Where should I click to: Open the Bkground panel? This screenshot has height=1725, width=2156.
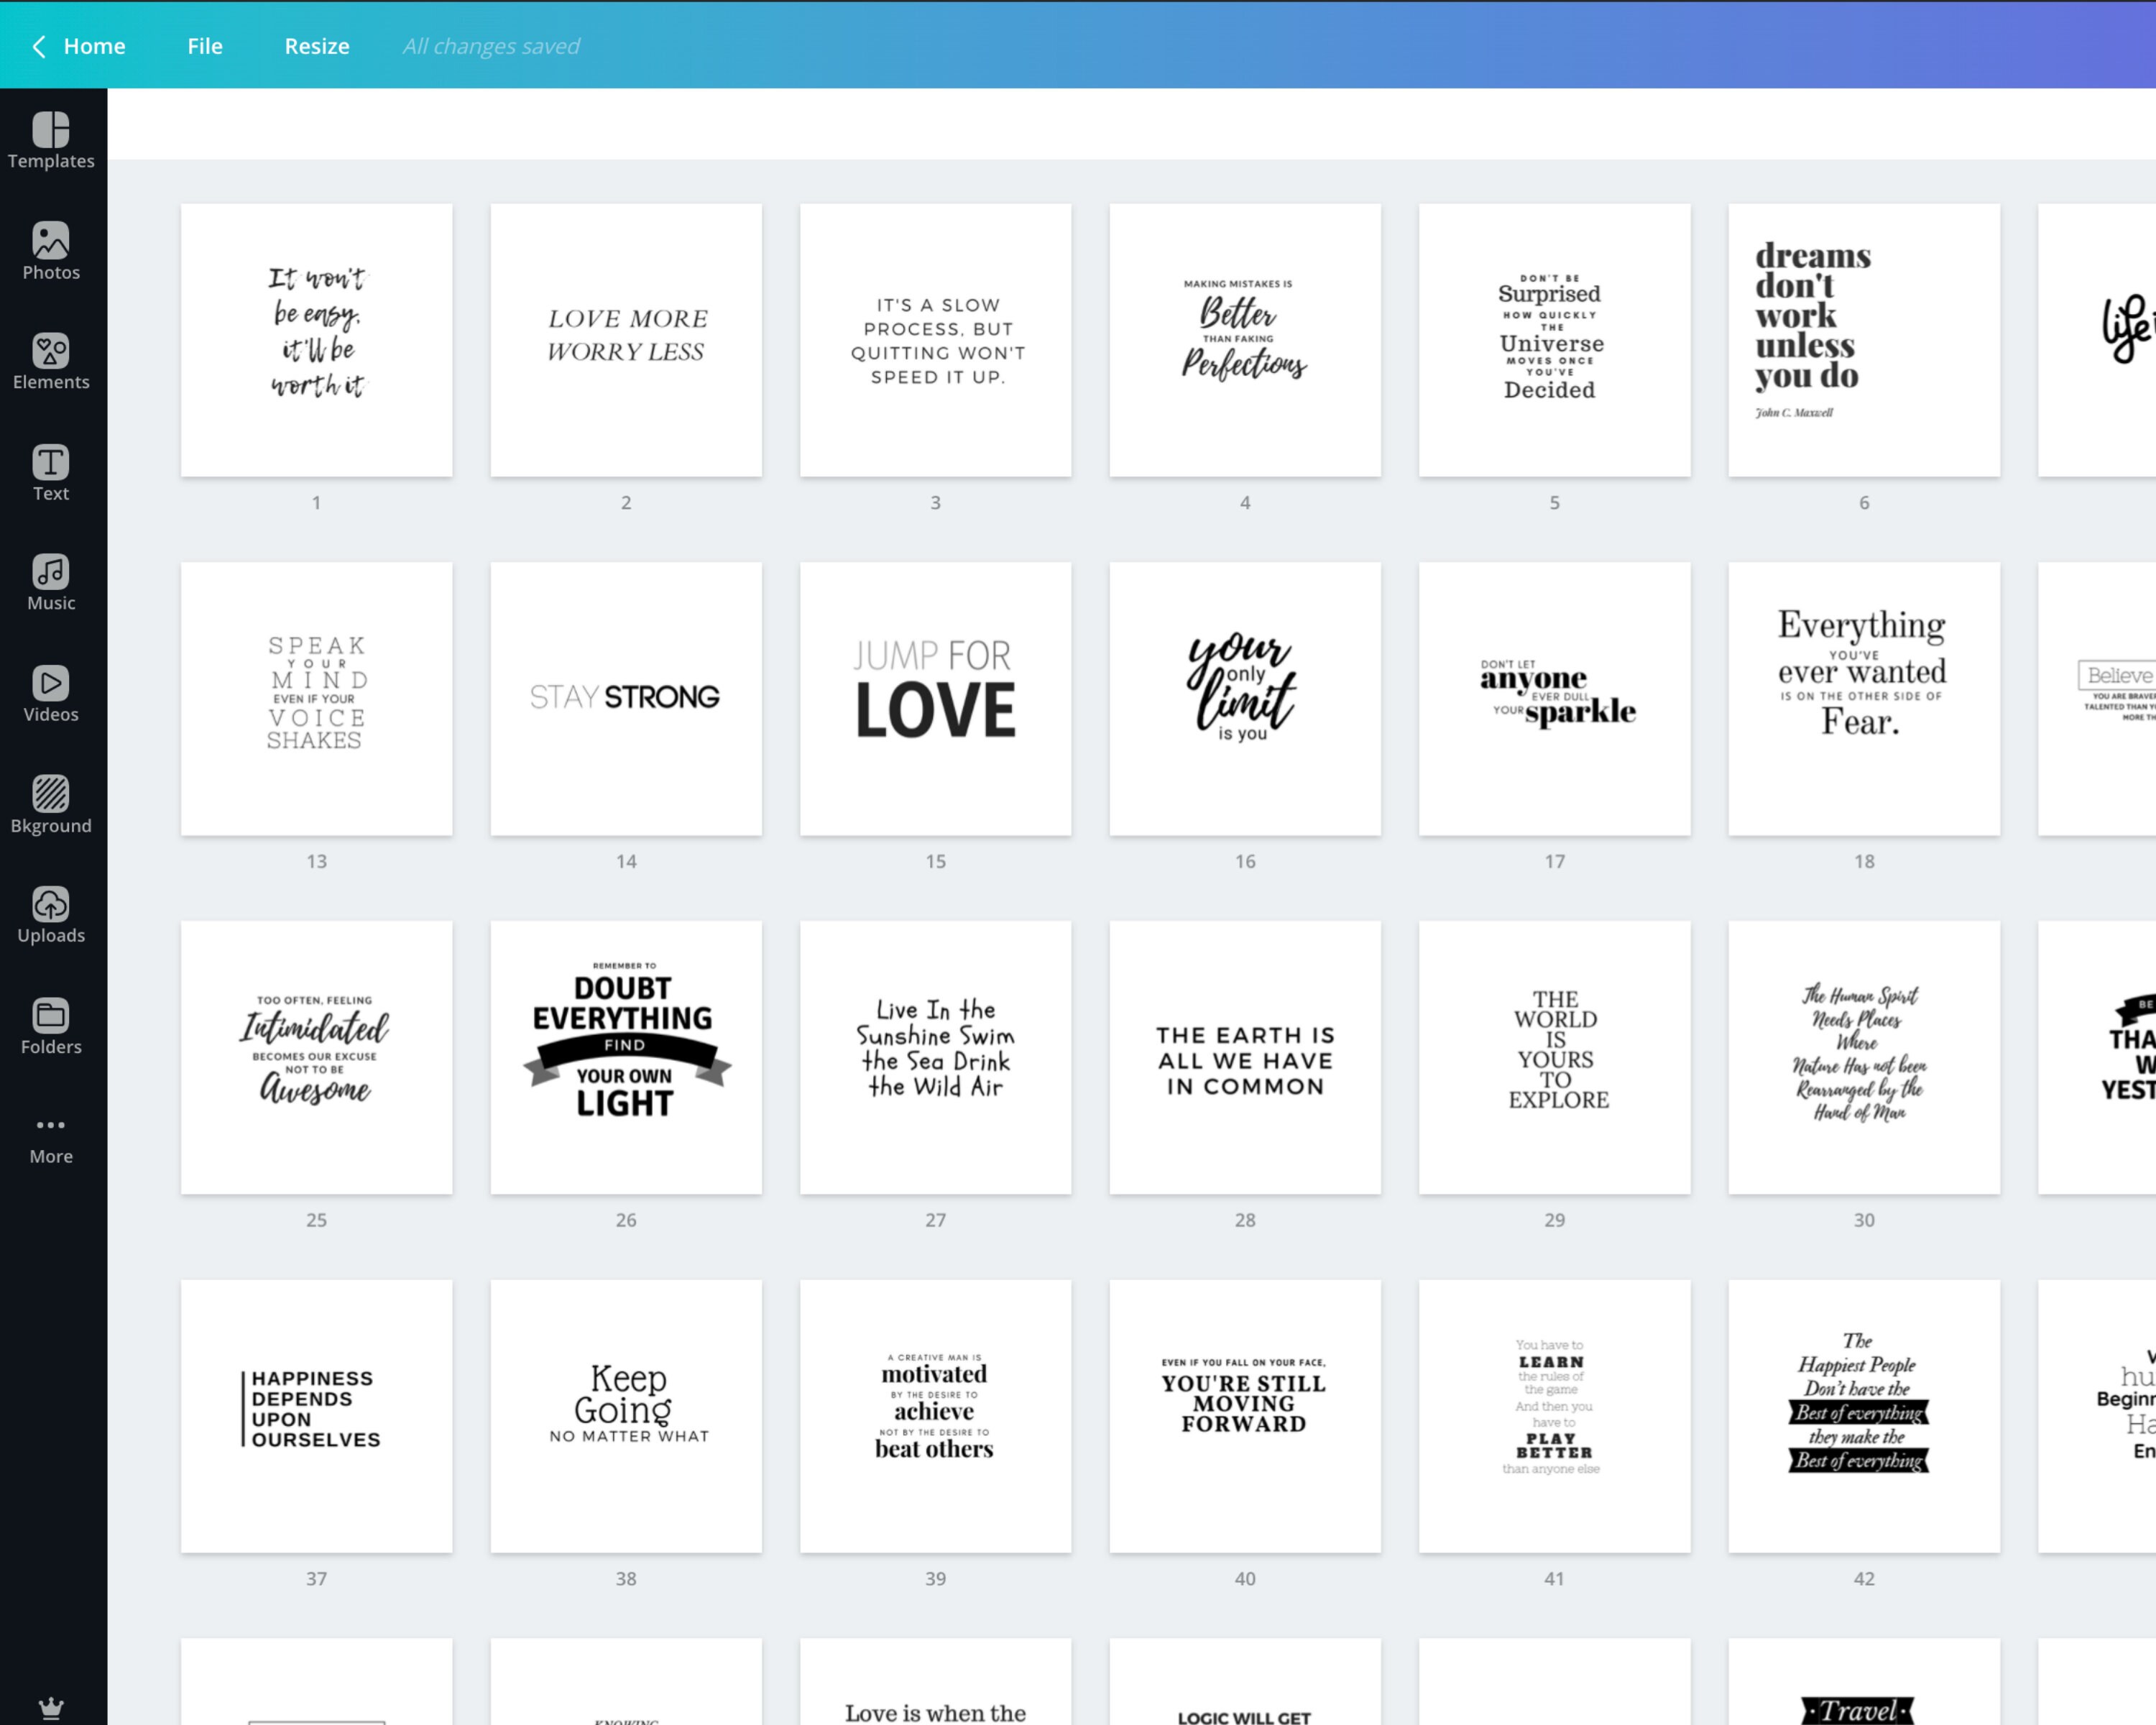pyautogui.click(x=51, y=803)
